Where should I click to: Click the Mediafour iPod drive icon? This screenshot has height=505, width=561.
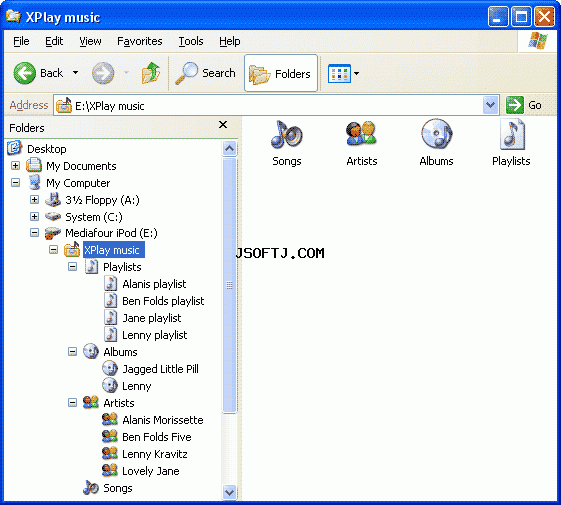[x=53, y=233]
